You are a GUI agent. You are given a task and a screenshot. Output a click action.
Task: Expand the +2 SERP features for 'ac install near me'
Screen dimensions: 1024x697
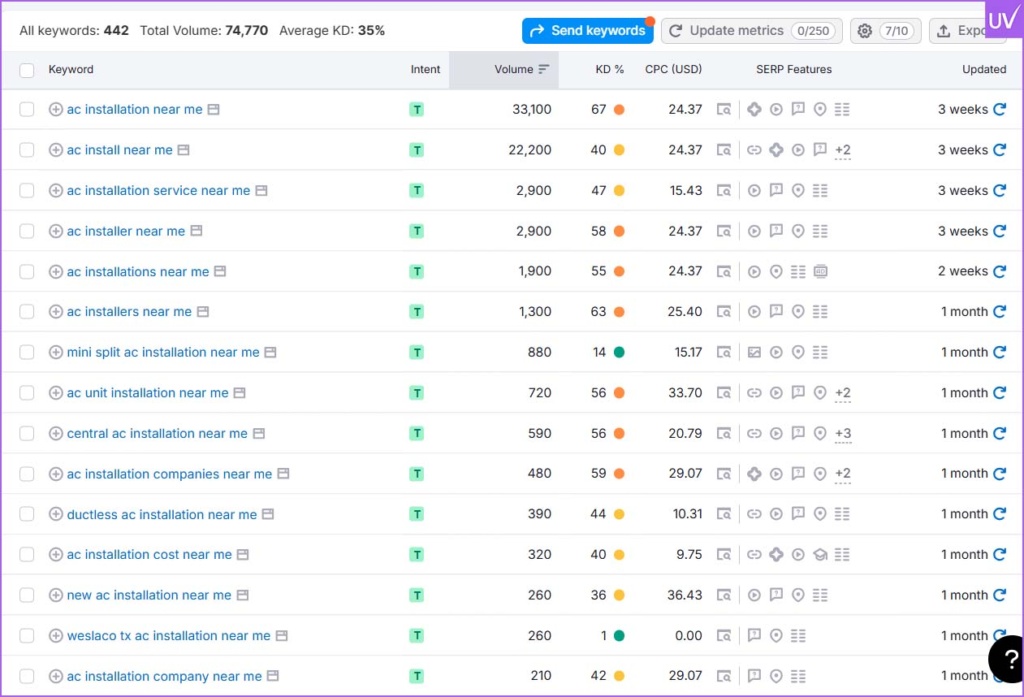[x=842, y=150]
